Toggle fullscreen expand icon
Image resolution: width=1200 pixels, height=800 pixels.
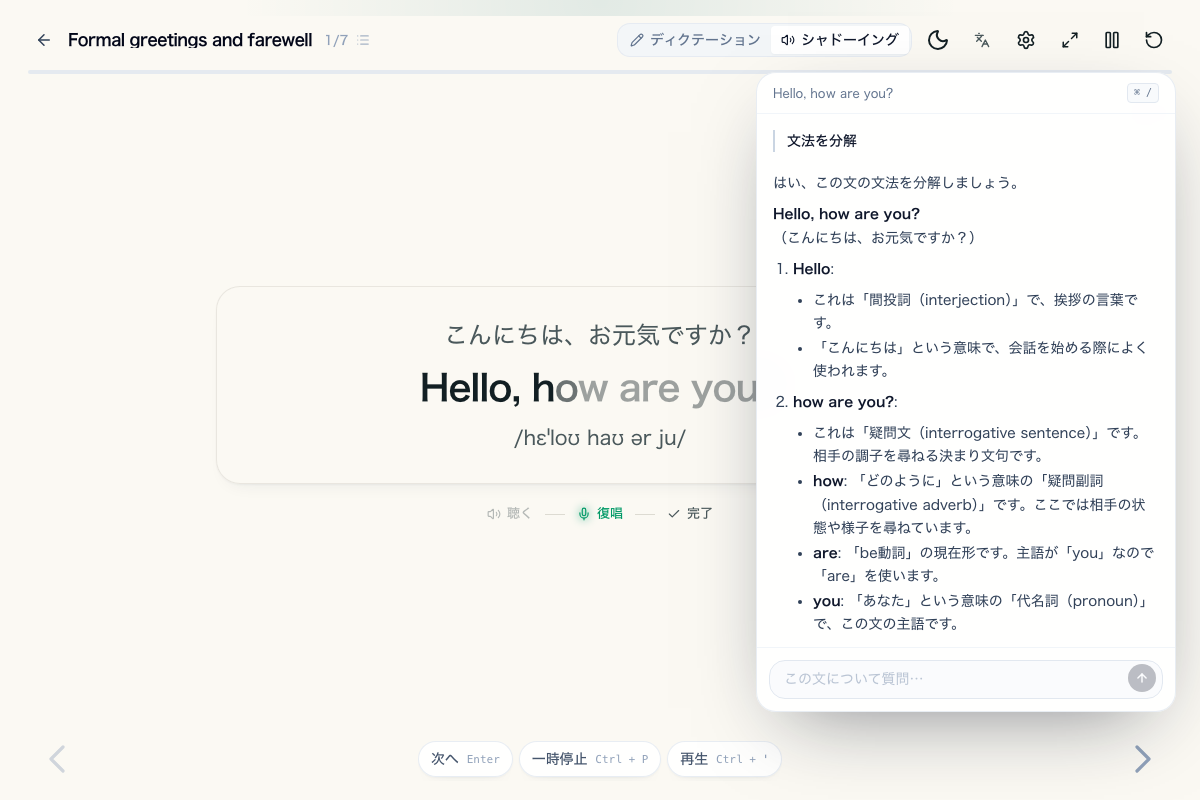click(x=1070, y=40)
